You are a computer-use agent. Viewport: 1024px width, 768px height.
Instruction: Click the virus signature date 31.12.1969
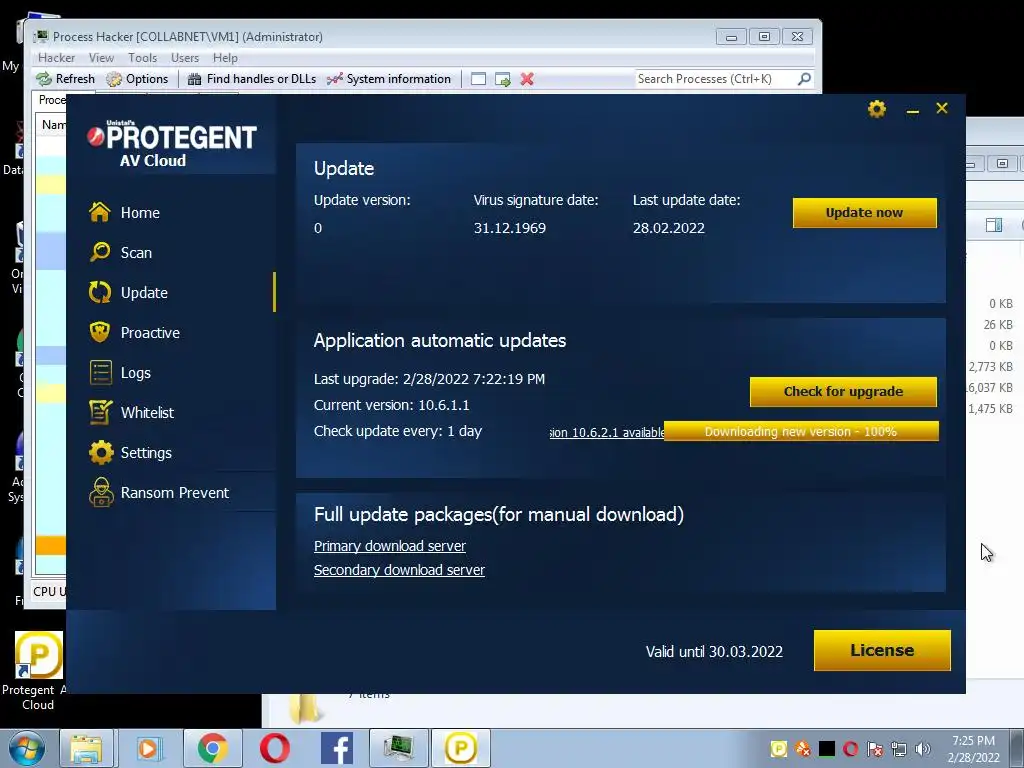(x=509, y=228)
